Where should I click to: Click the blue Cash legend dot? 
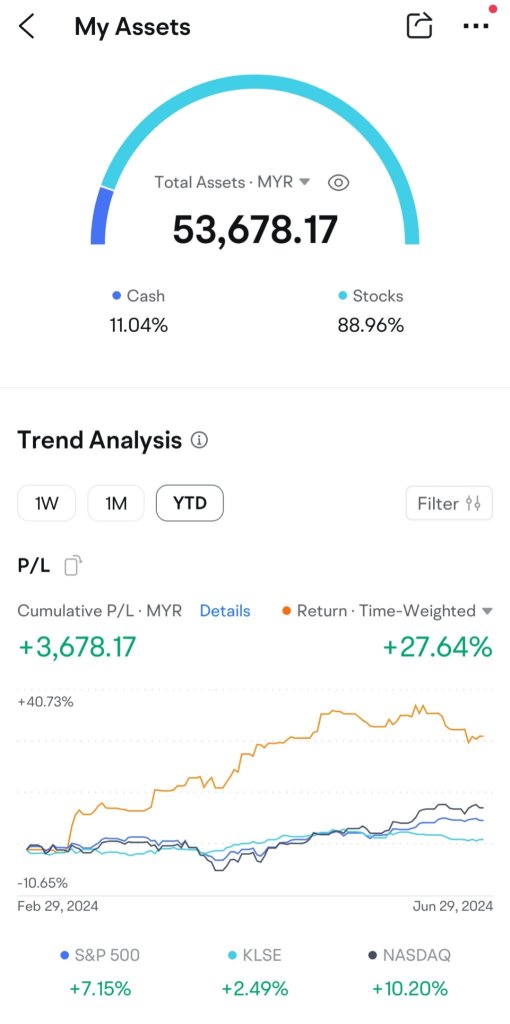[117, 296]
